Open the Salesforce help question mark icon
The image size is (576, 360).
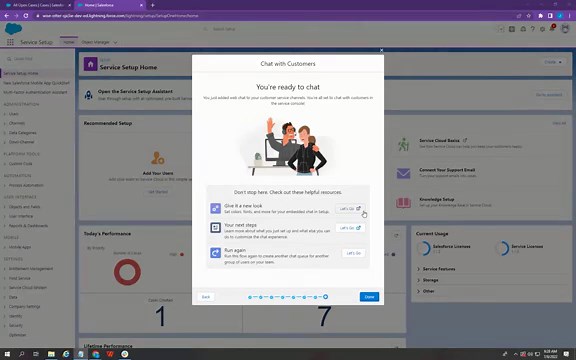click(532, 29)
